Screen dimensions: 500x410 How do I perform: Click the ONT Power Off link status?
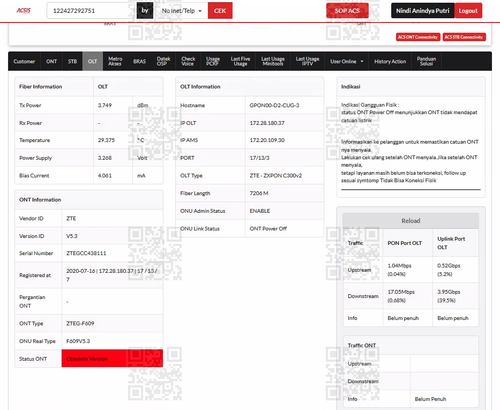(x=268, y=229)
